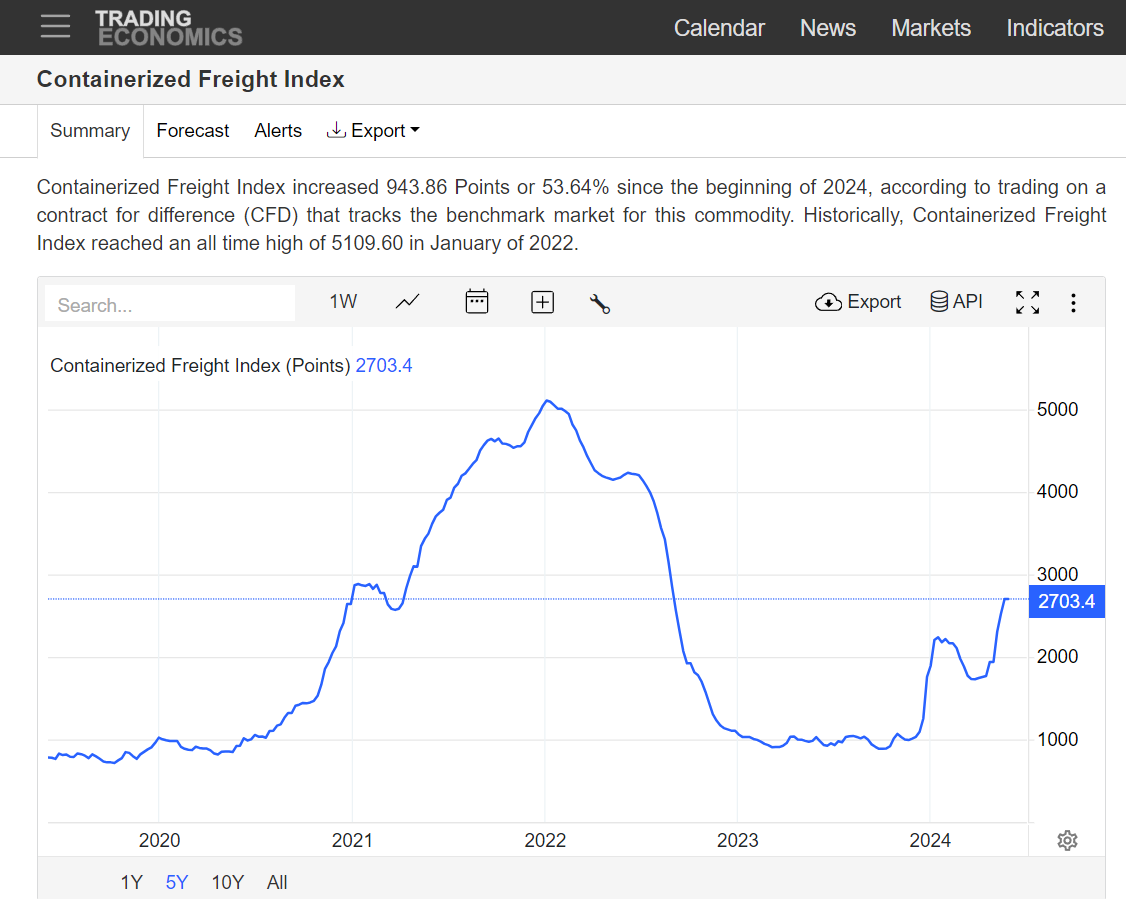The width and height of the screenshot is (1126, 899).
Task: Click the chart toolbar cloud Export button
Action: pyautogui.click(x=858, y=302)
